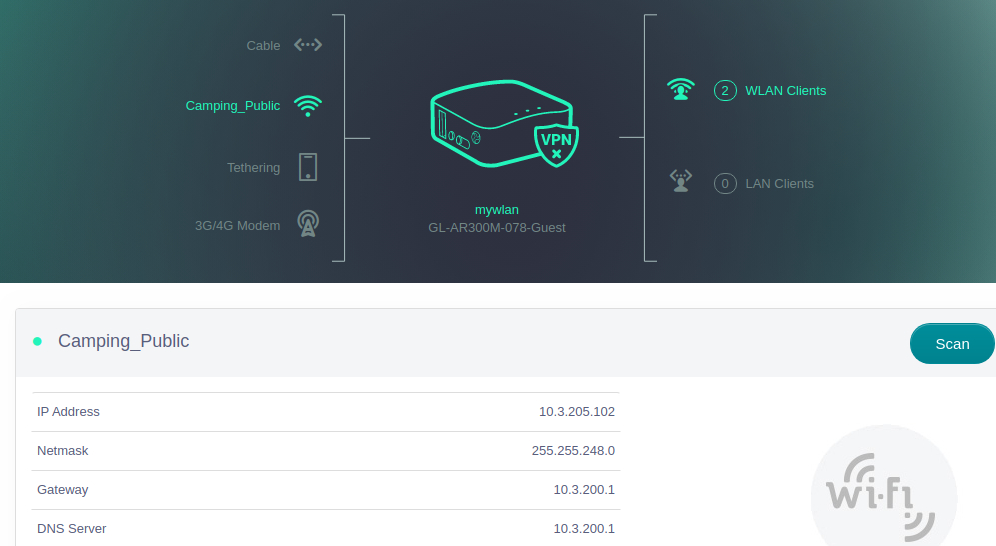Click the WLAN client count badge

coord(725,91)
